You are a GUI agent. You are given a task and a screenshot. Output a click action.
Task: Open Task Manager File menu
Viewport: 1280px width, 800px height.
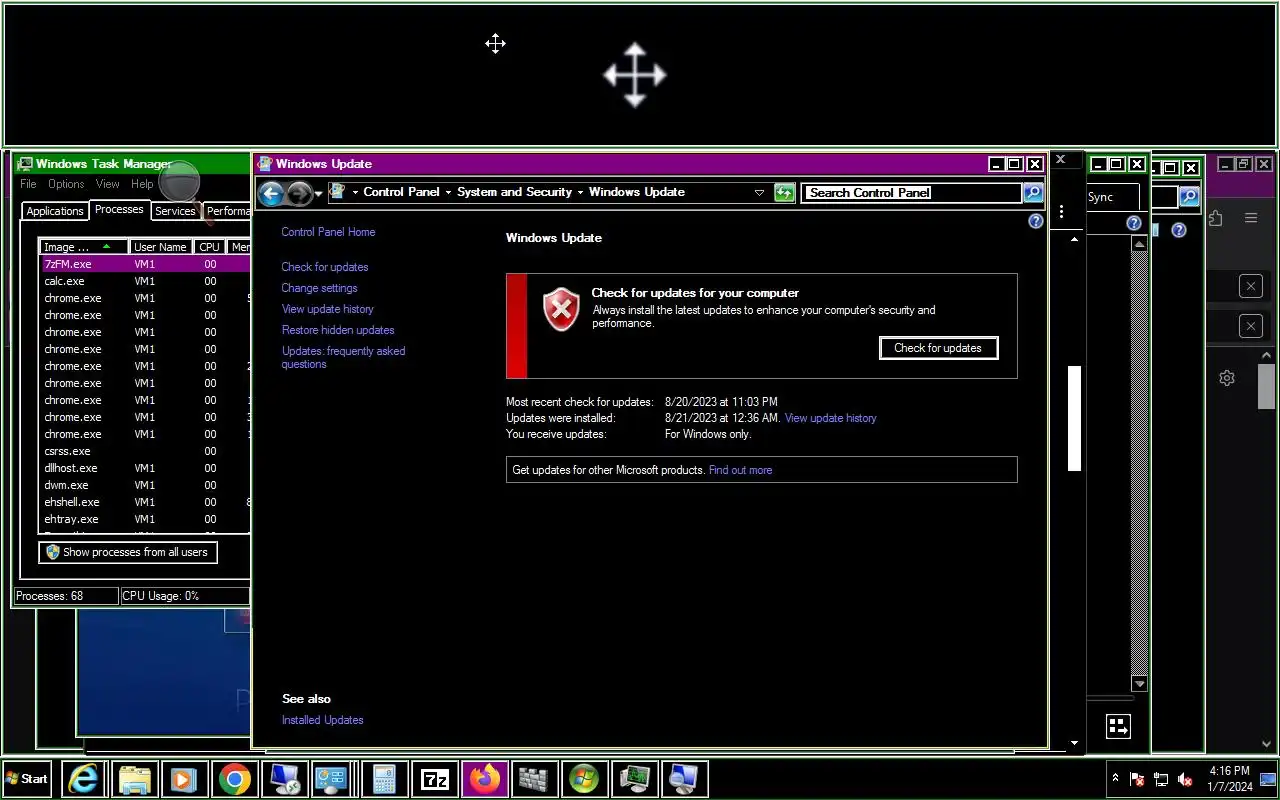tap(28, 184)
